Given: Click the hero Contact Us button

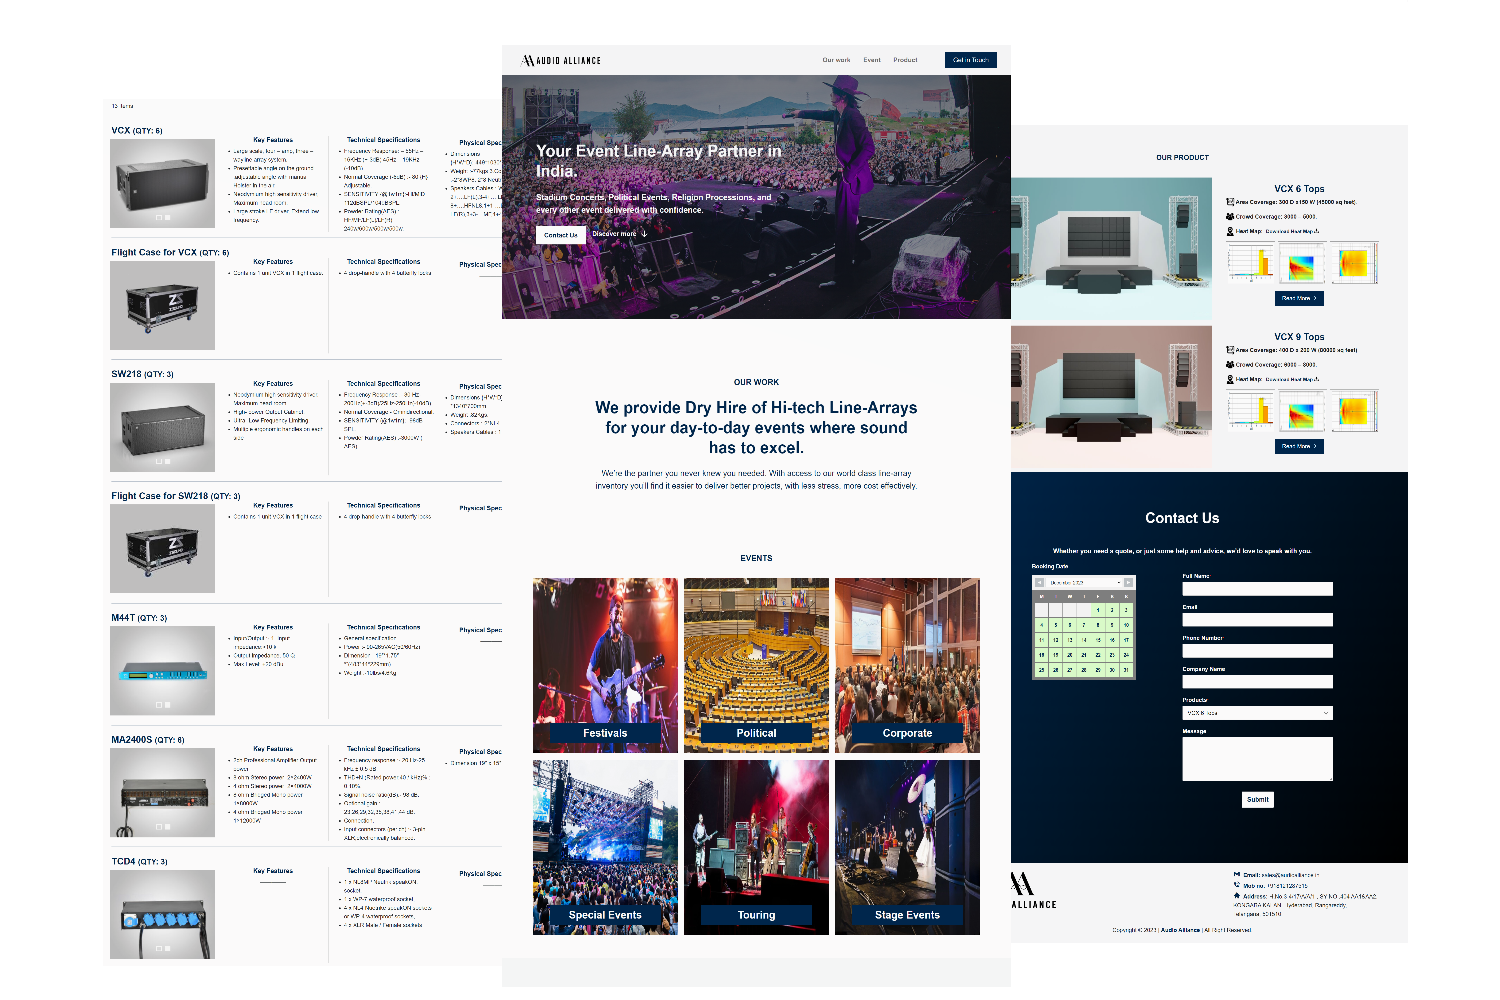Looking at the screenshot, I should (x=561, y=235).
